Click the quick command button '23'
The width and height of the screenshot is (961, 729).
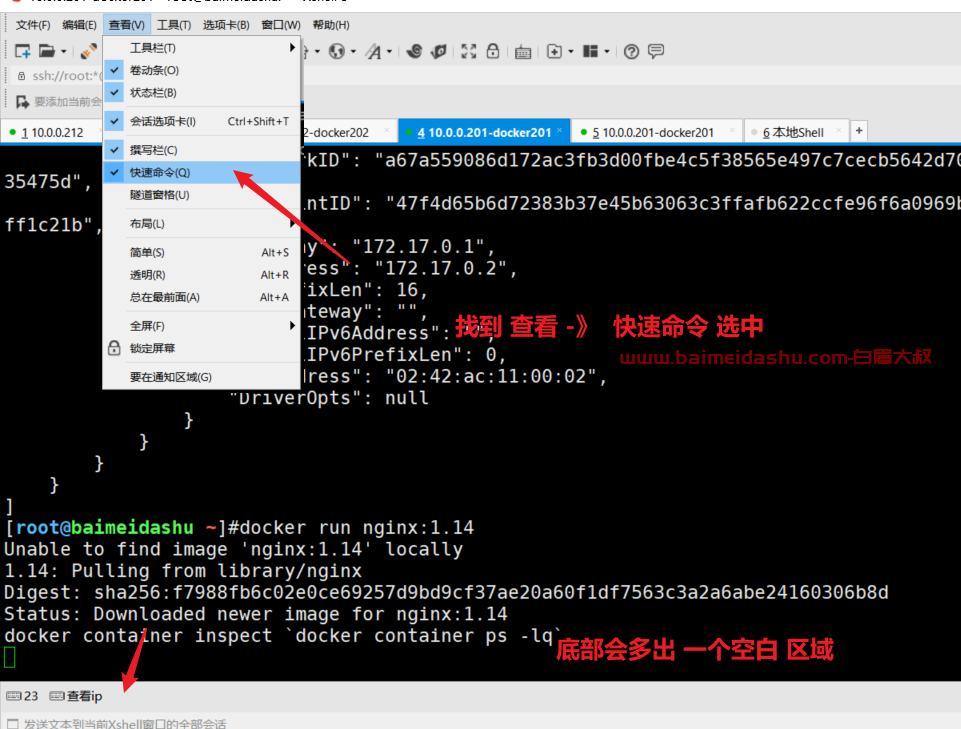(22, 696)
